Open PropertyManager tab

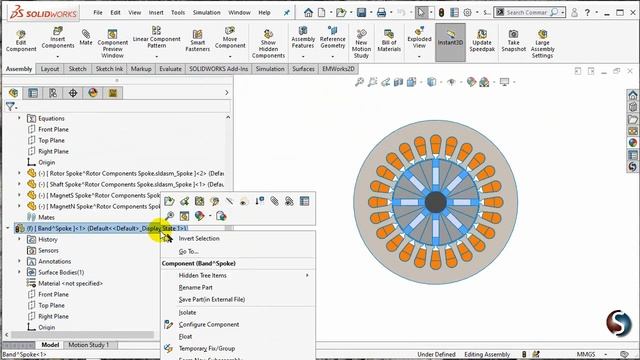click(33, 93)
